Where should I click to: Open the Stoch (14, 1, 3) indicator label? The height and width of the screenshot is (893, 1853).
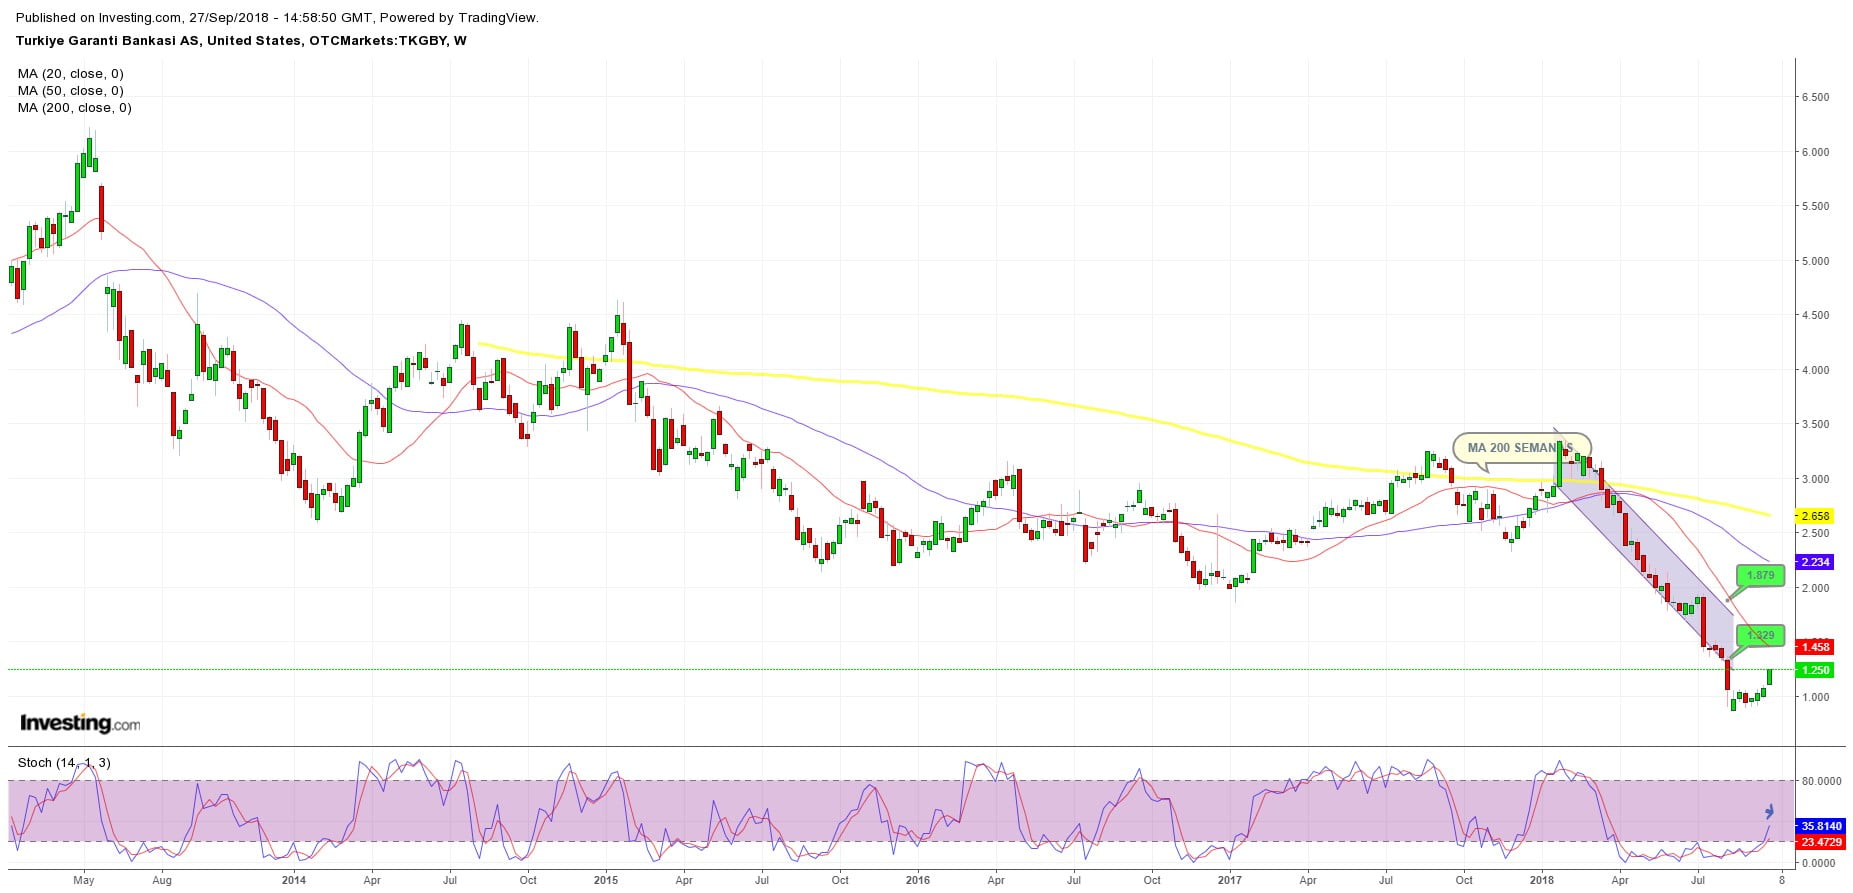click(x=64, y=763)
